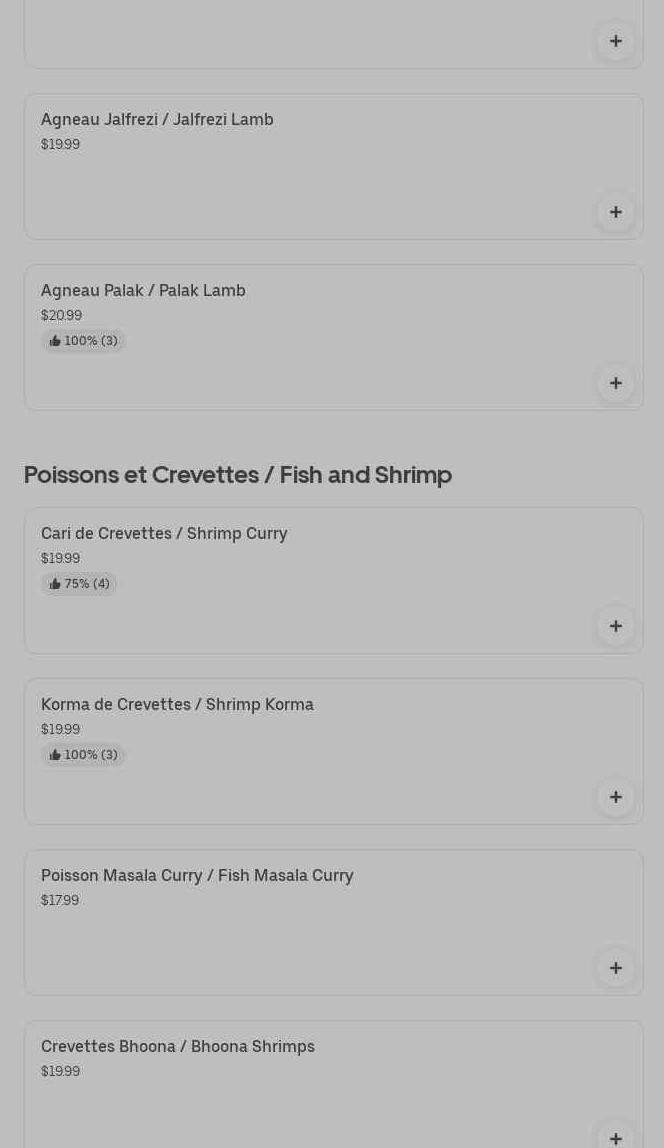Open Agneau Palak / Palak Lamb details
The height and width of the screenshot is (1148, 664).
(143, 290)
